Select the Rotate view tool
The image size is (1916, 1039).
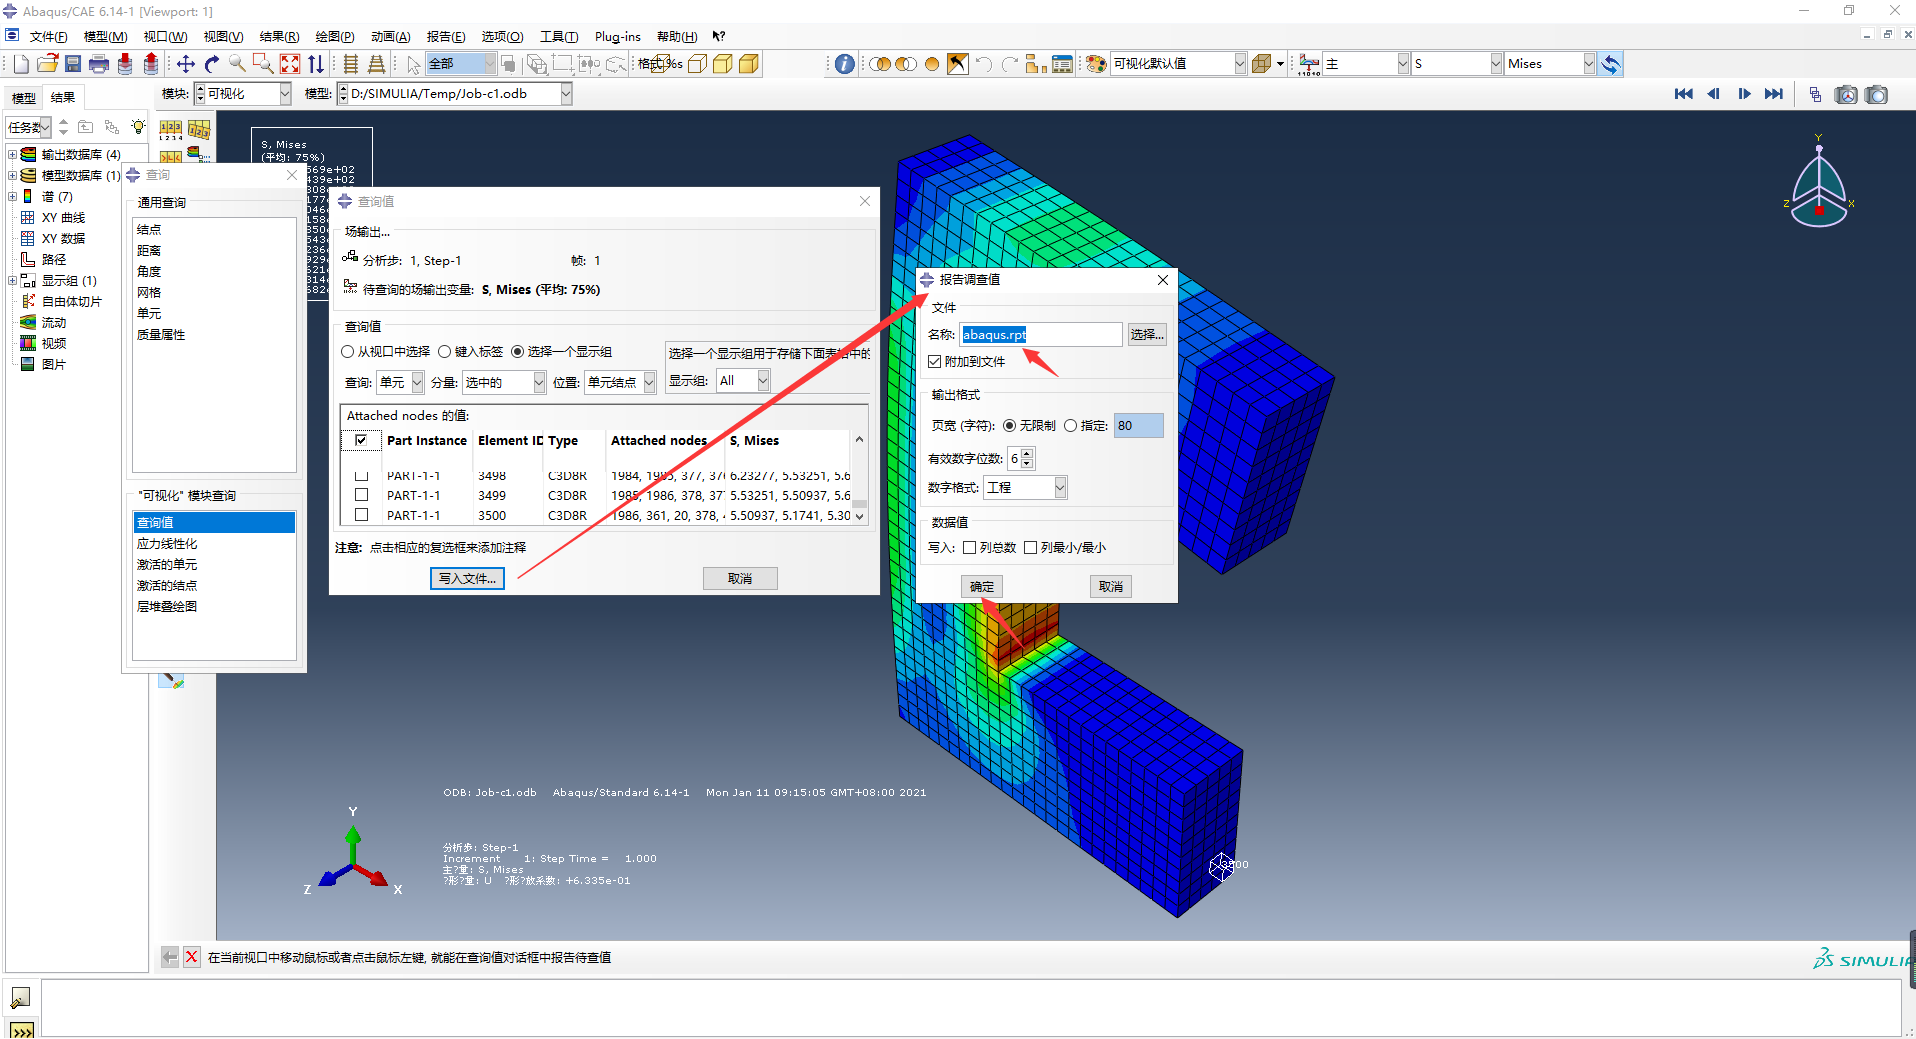point(212,64)
